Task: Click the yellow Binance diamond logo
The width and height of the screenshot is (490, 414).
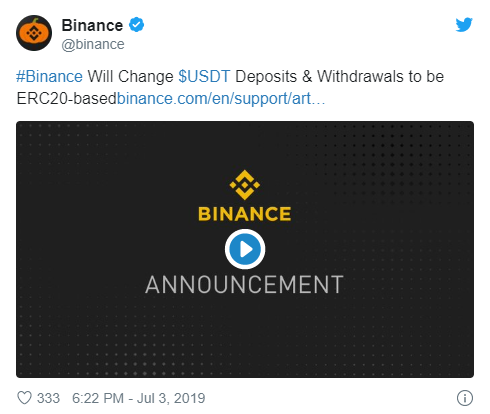Action: pos(245,185)
